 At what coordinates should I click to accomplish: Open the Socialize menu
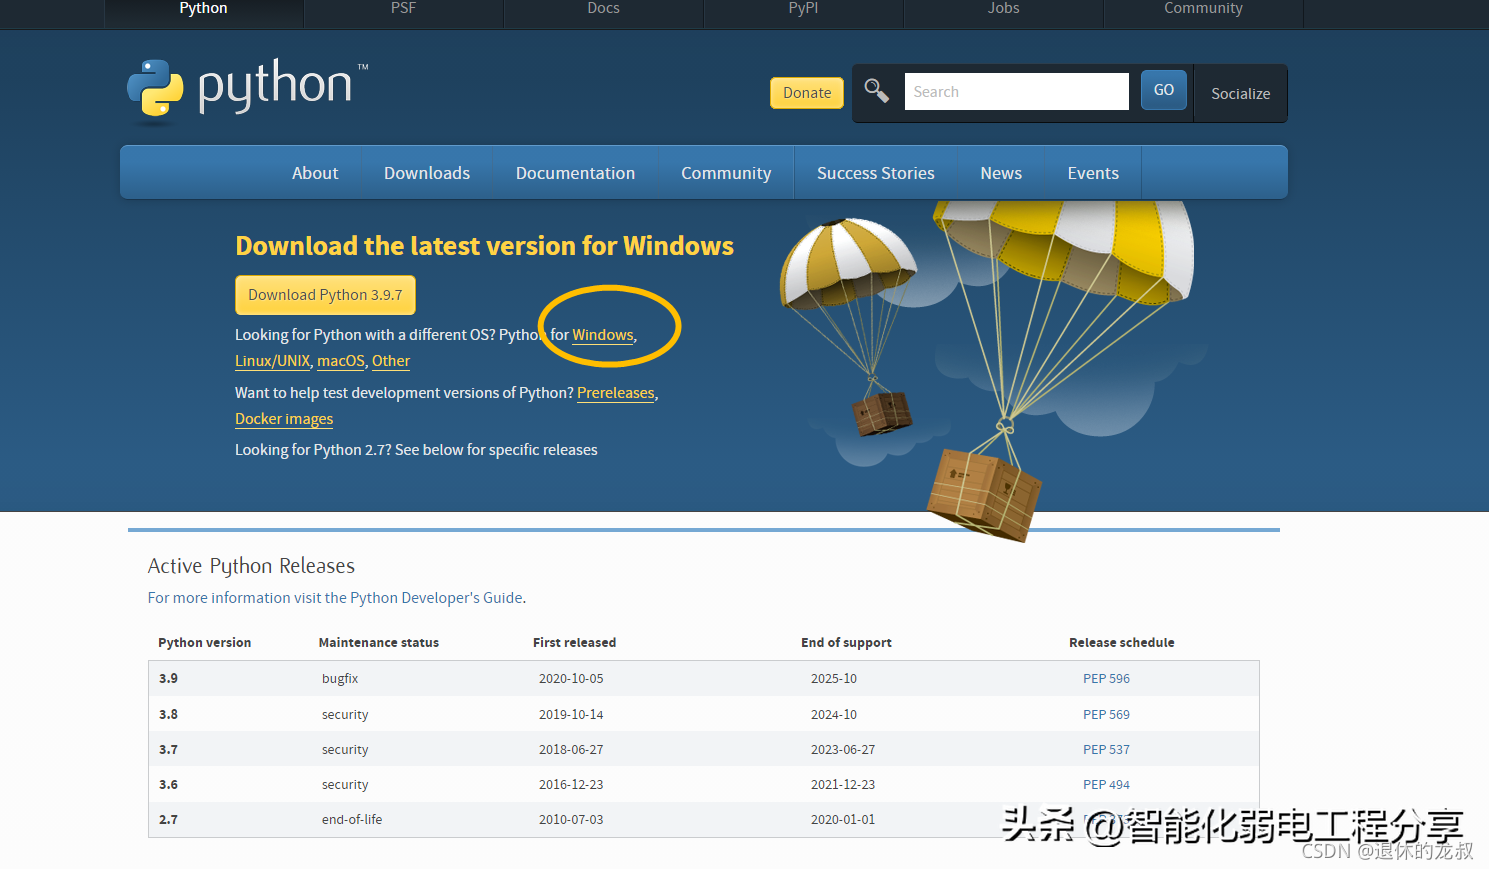tap(1240, 94)
